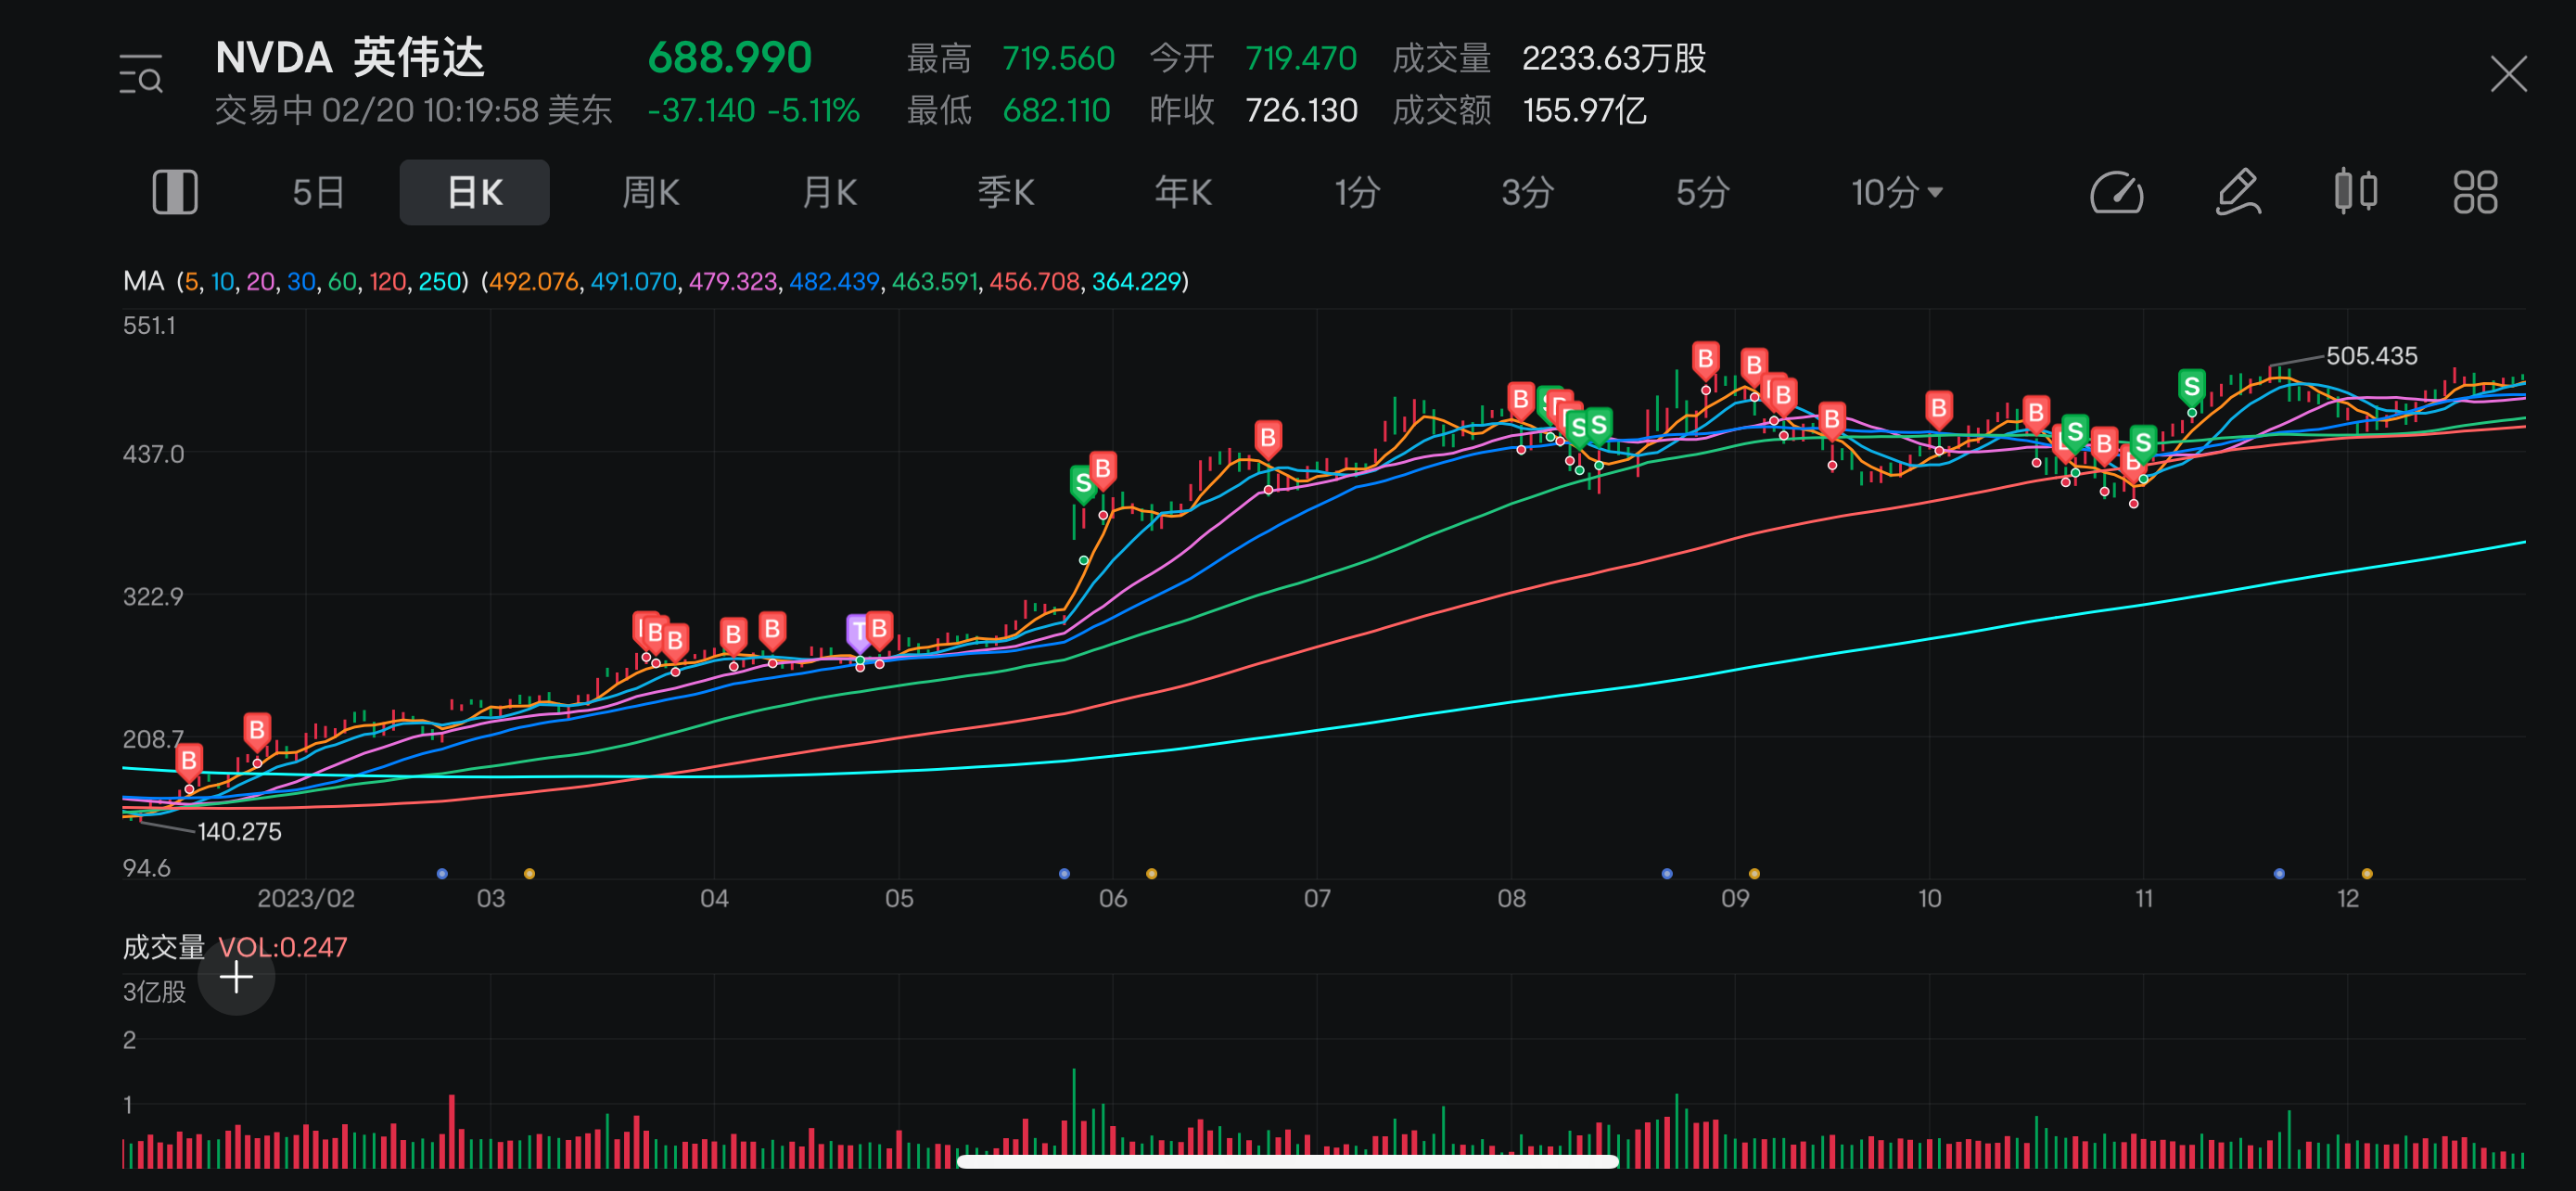
Task: Select the pencil drawing tool icon
Action: [x=2237, y=192]
